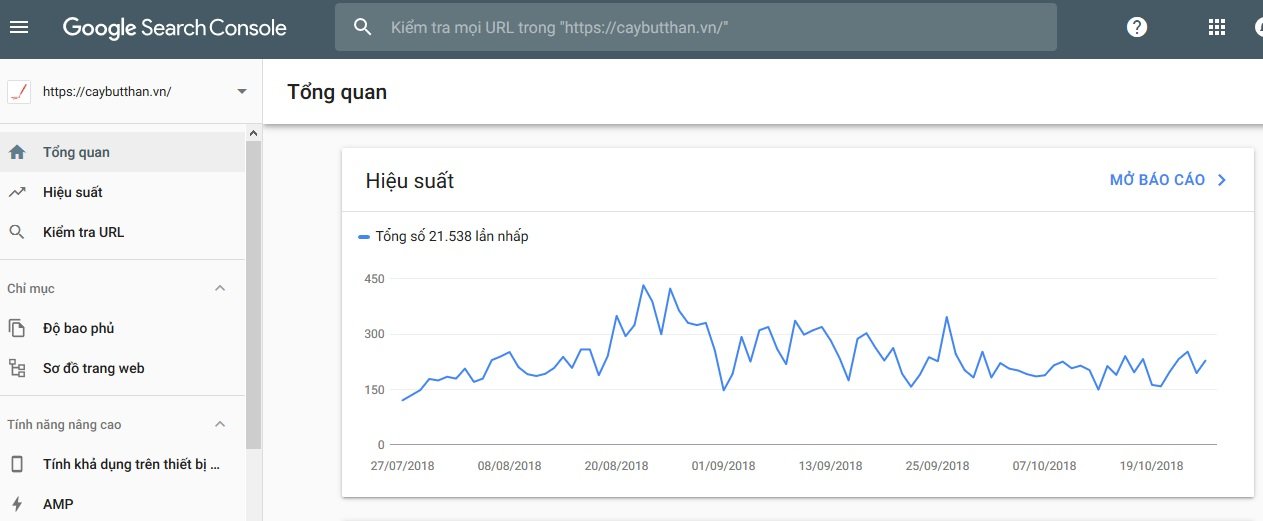This screenshot has width=1263, height=521.
Task: Click the Hiệu suất trend icon
Action: point(17,192)
